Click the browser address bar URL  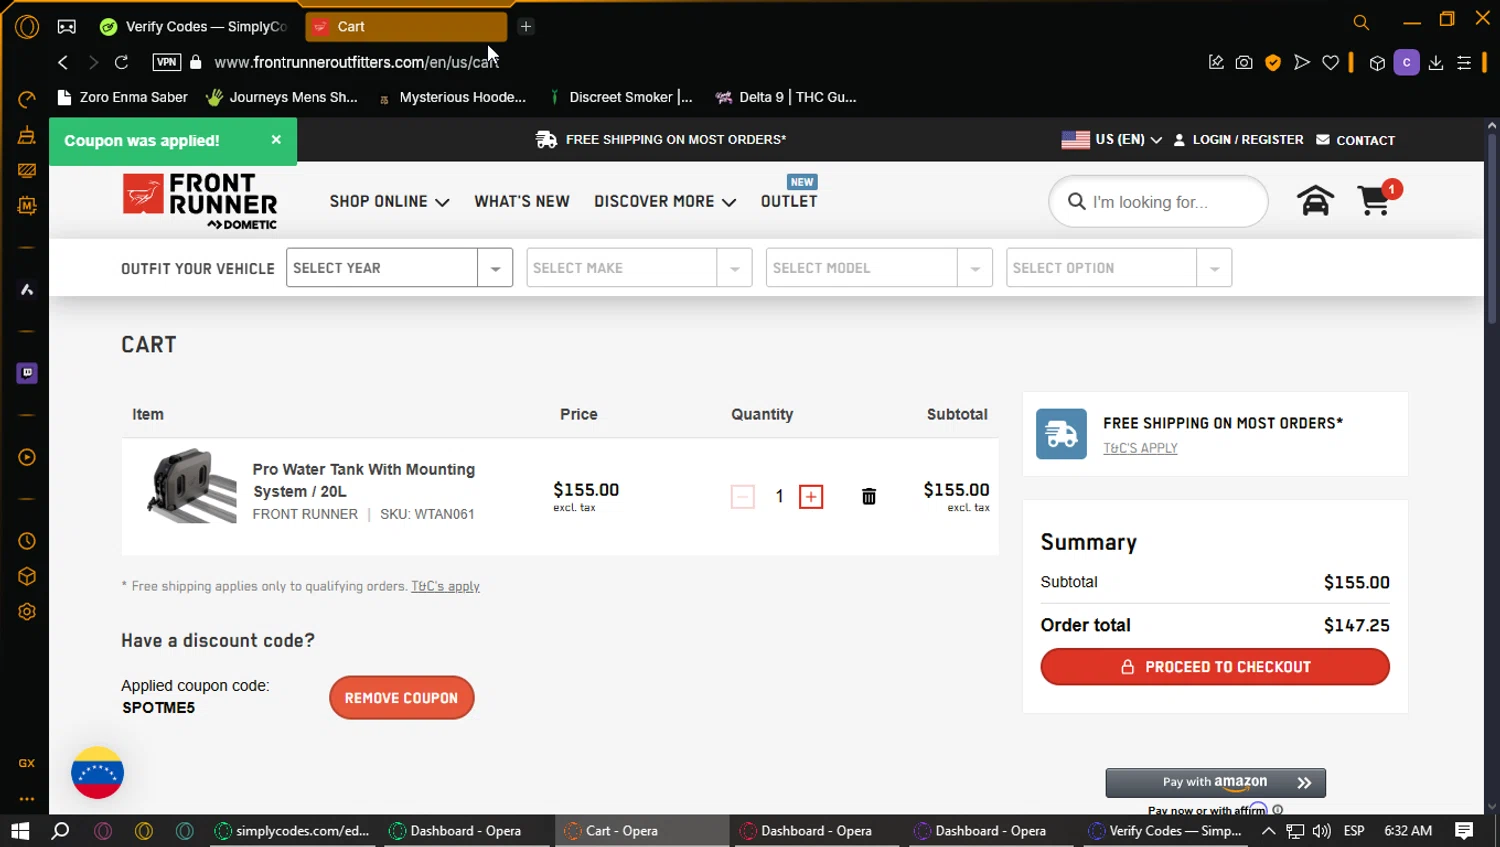tap(356, 62)
